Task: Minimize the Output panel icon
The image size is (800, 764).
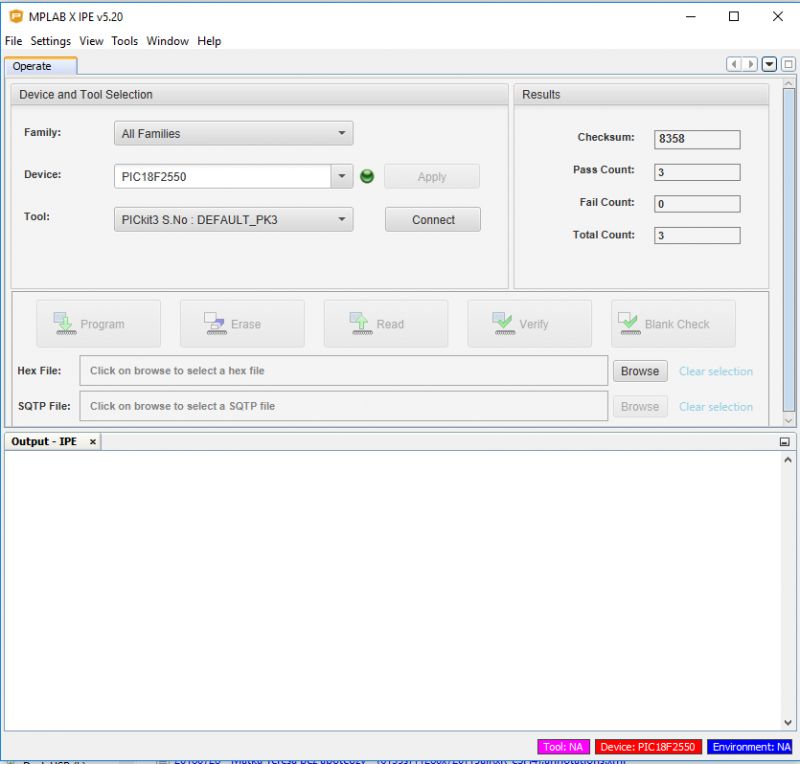Action: [x=785, y=442]
